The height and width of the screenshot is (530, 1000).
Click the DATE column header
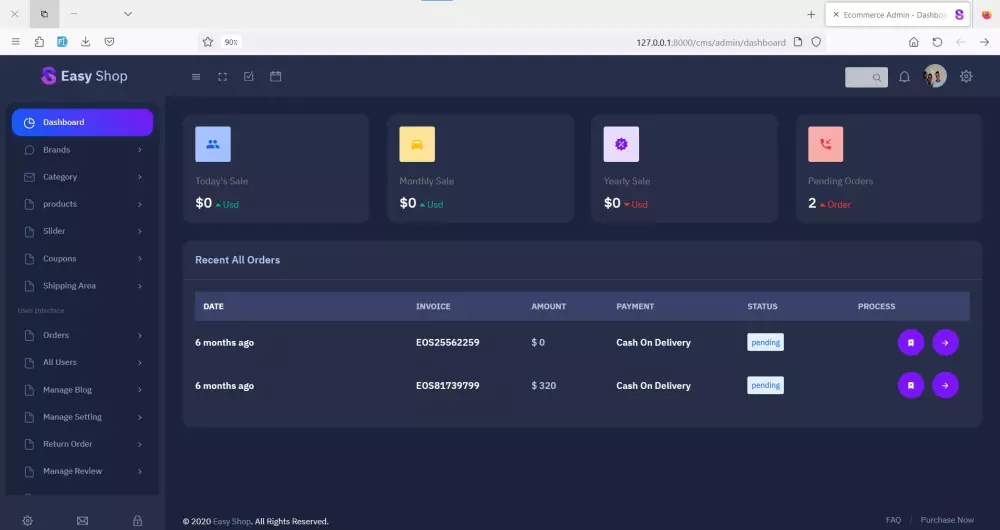point(213,306)
